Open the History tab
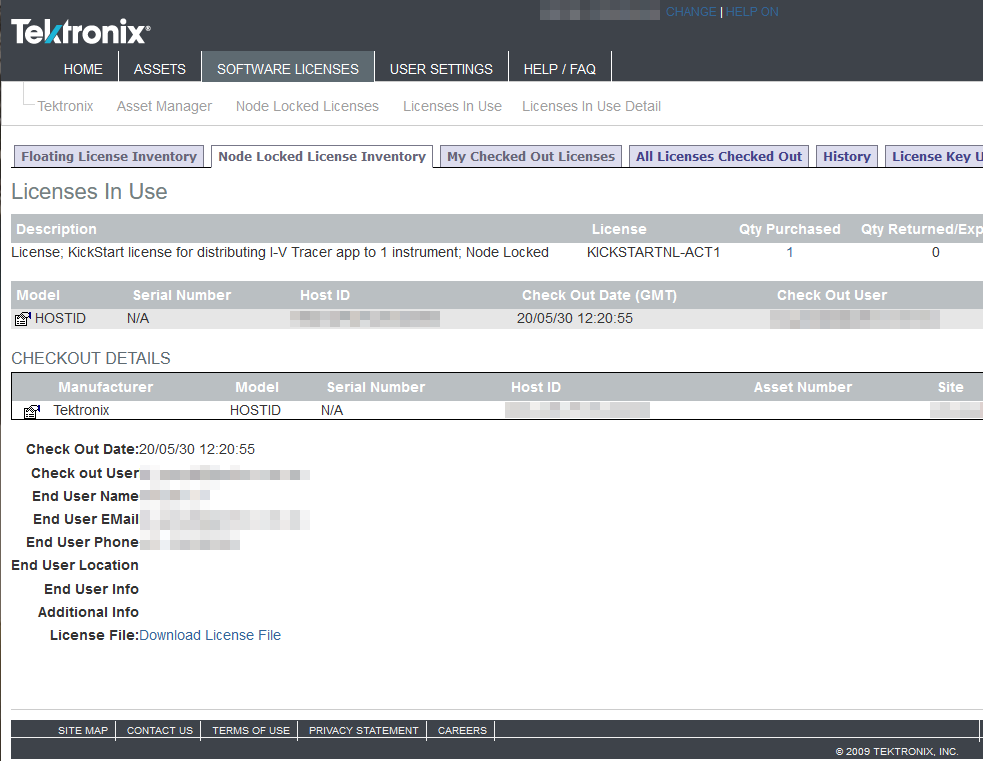Screen dimensions: 983x761 tap(847, 157)
